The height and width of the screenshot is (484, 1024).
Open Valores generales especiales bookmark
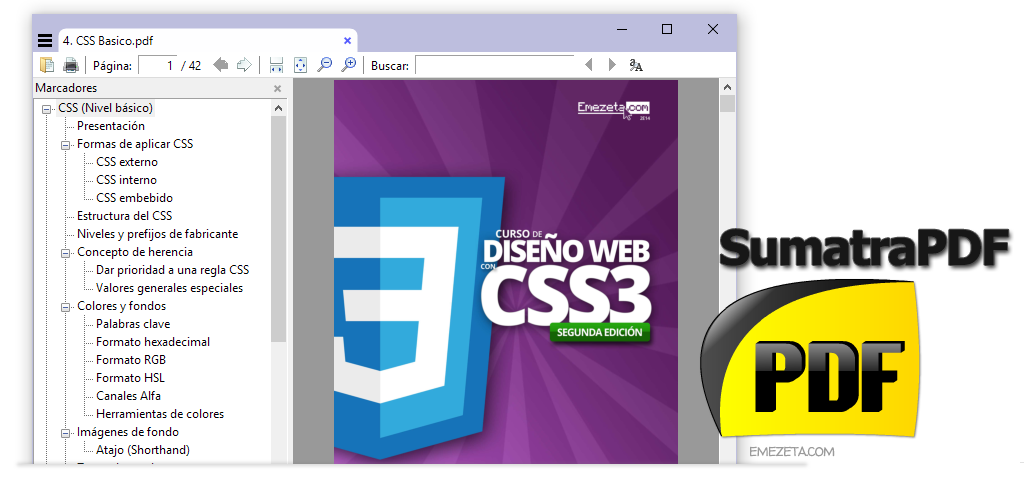point(170,288)
